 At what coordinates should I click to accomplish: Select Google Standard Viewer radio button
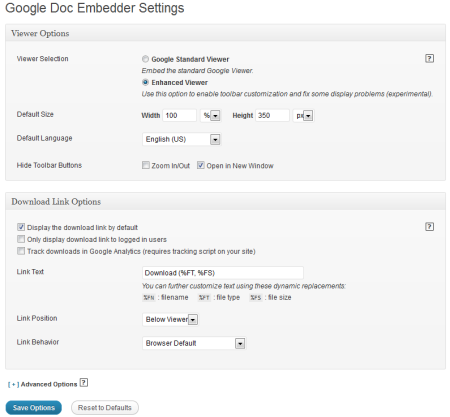[x=145, y=59]
